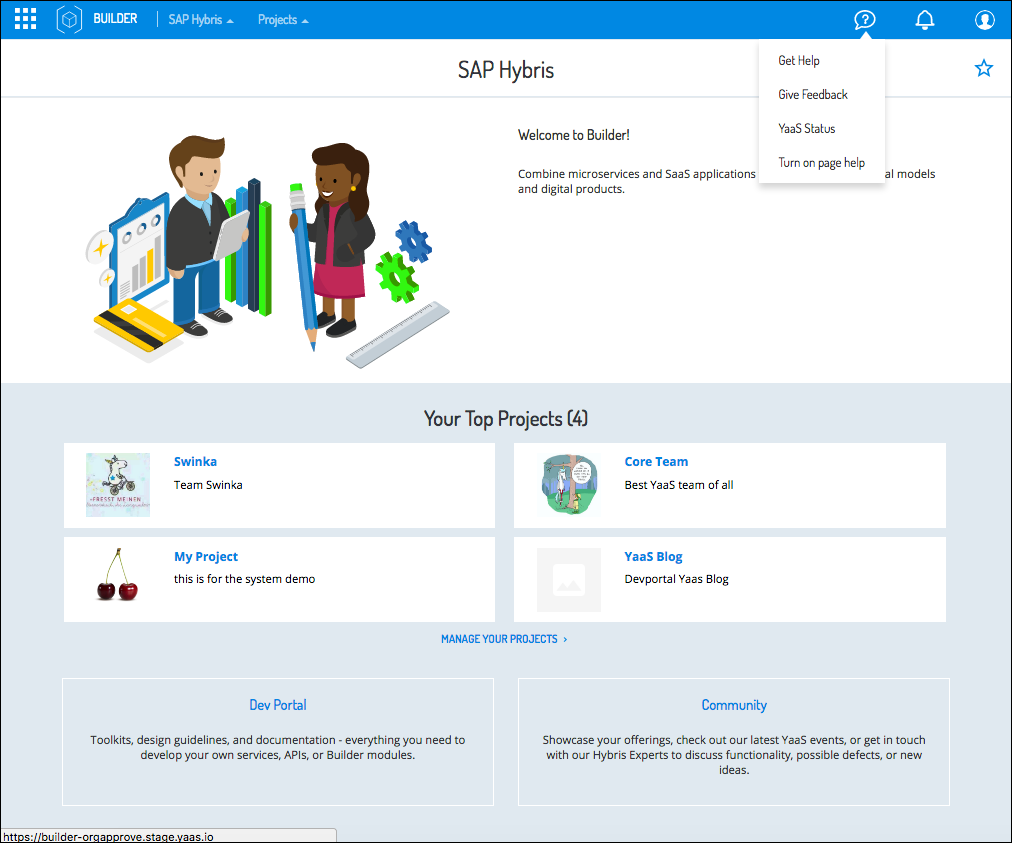The height and width of the screenshot is (843, 1012).
Task: Click Manage Your Projects link
Action: pos(504,639)
